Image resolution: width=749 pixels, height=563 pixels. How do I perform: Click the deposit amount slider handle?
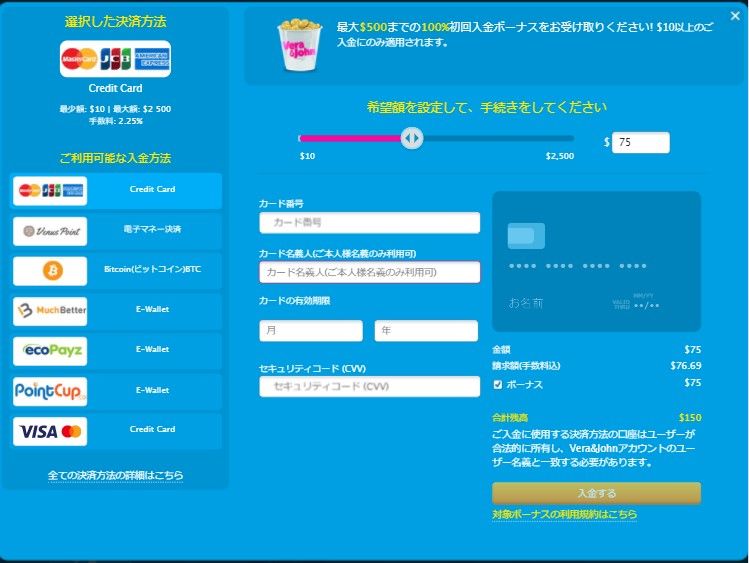tap(411, 138)
